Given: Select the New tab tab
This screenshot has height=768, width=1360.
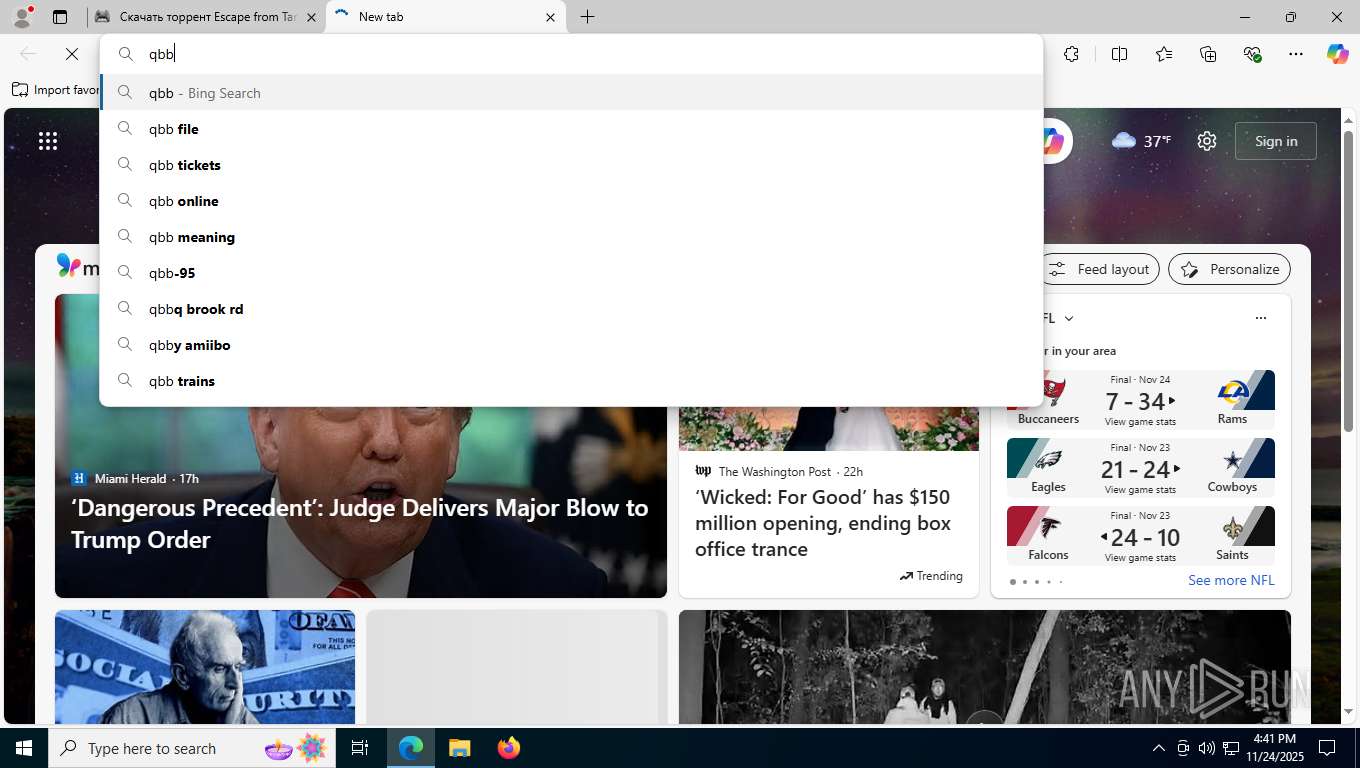Looking at the screenshot, I should [445, 17].
